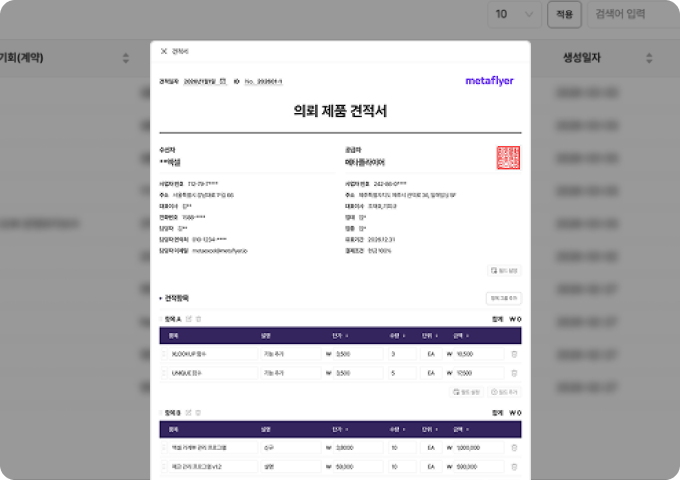This screenshot has height=480, width=680.
Task: Edit the quantity 3 field in group A
Action: [x=402, y=354]
